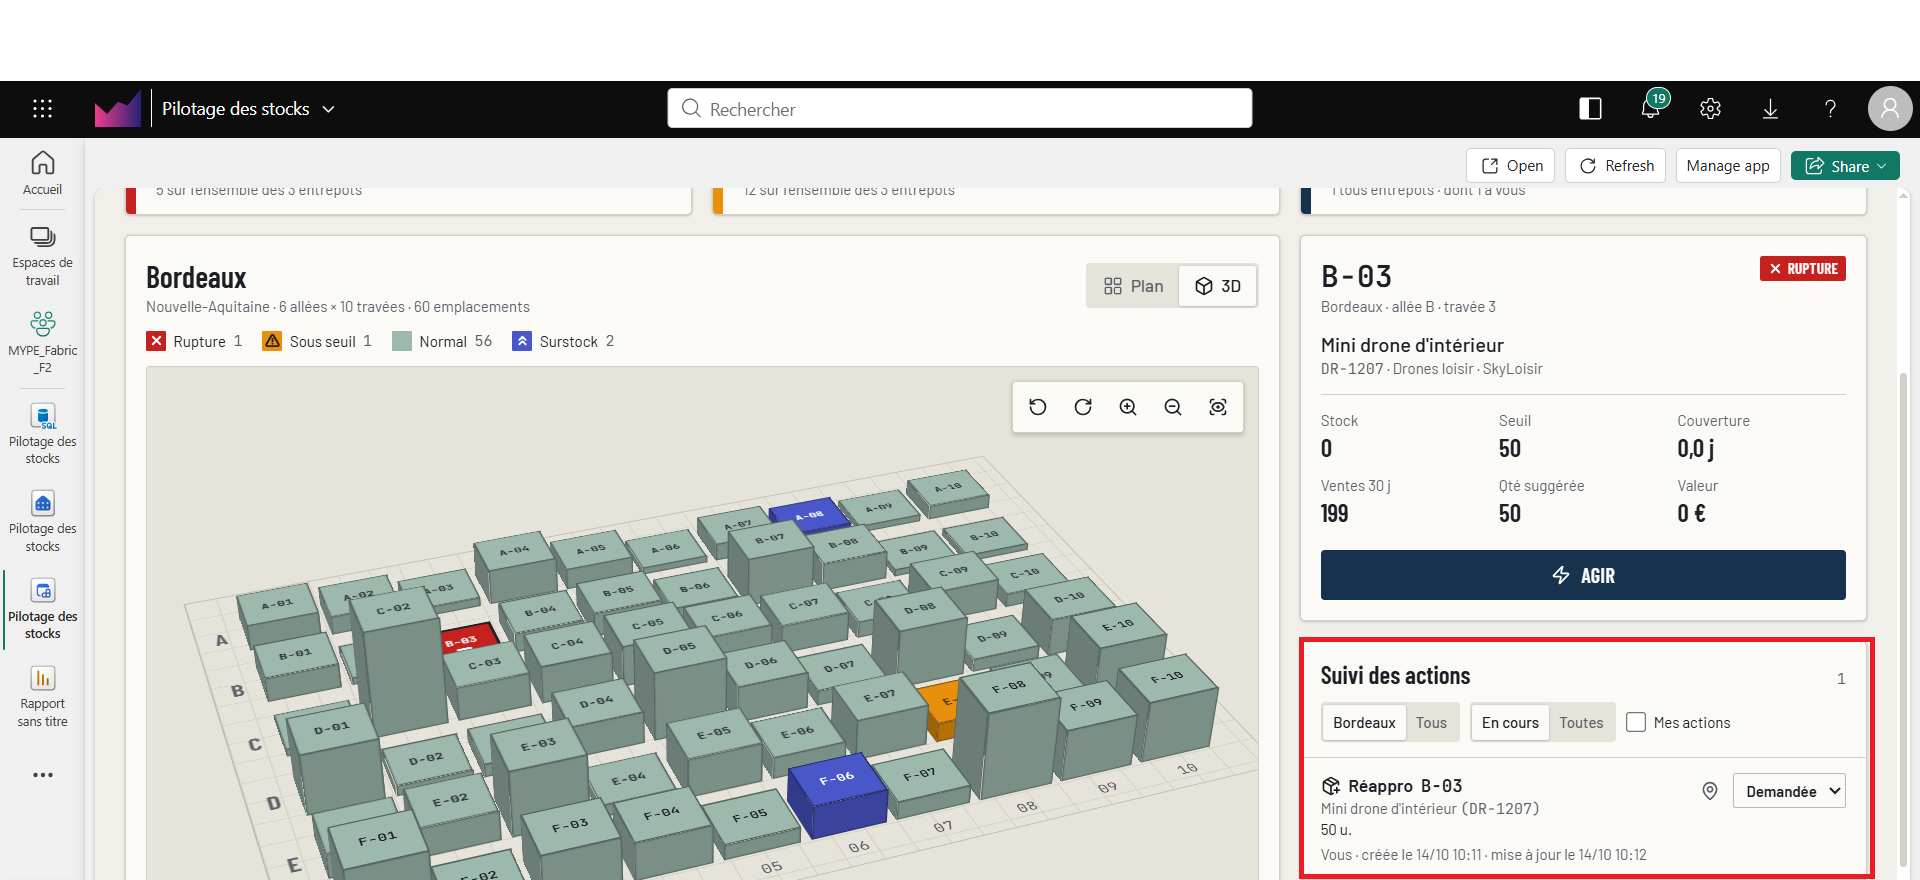Select the Bordeaux filter toggle

click(1364, 722)
